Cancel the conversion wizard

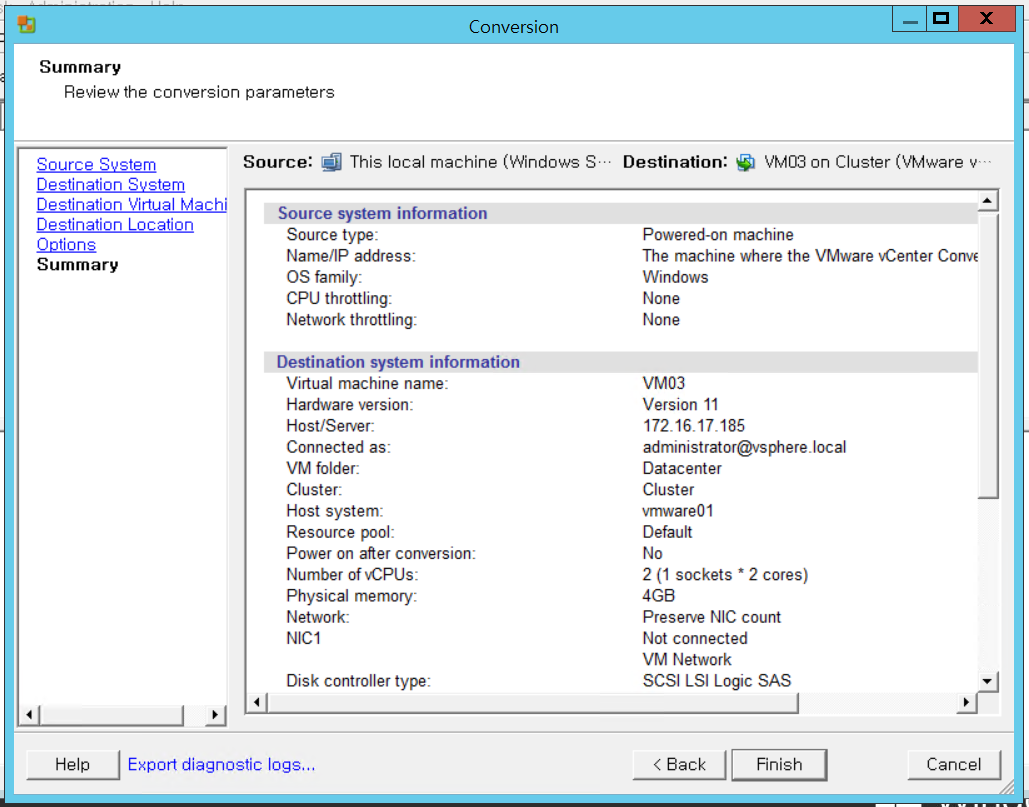tap(954, 764)
